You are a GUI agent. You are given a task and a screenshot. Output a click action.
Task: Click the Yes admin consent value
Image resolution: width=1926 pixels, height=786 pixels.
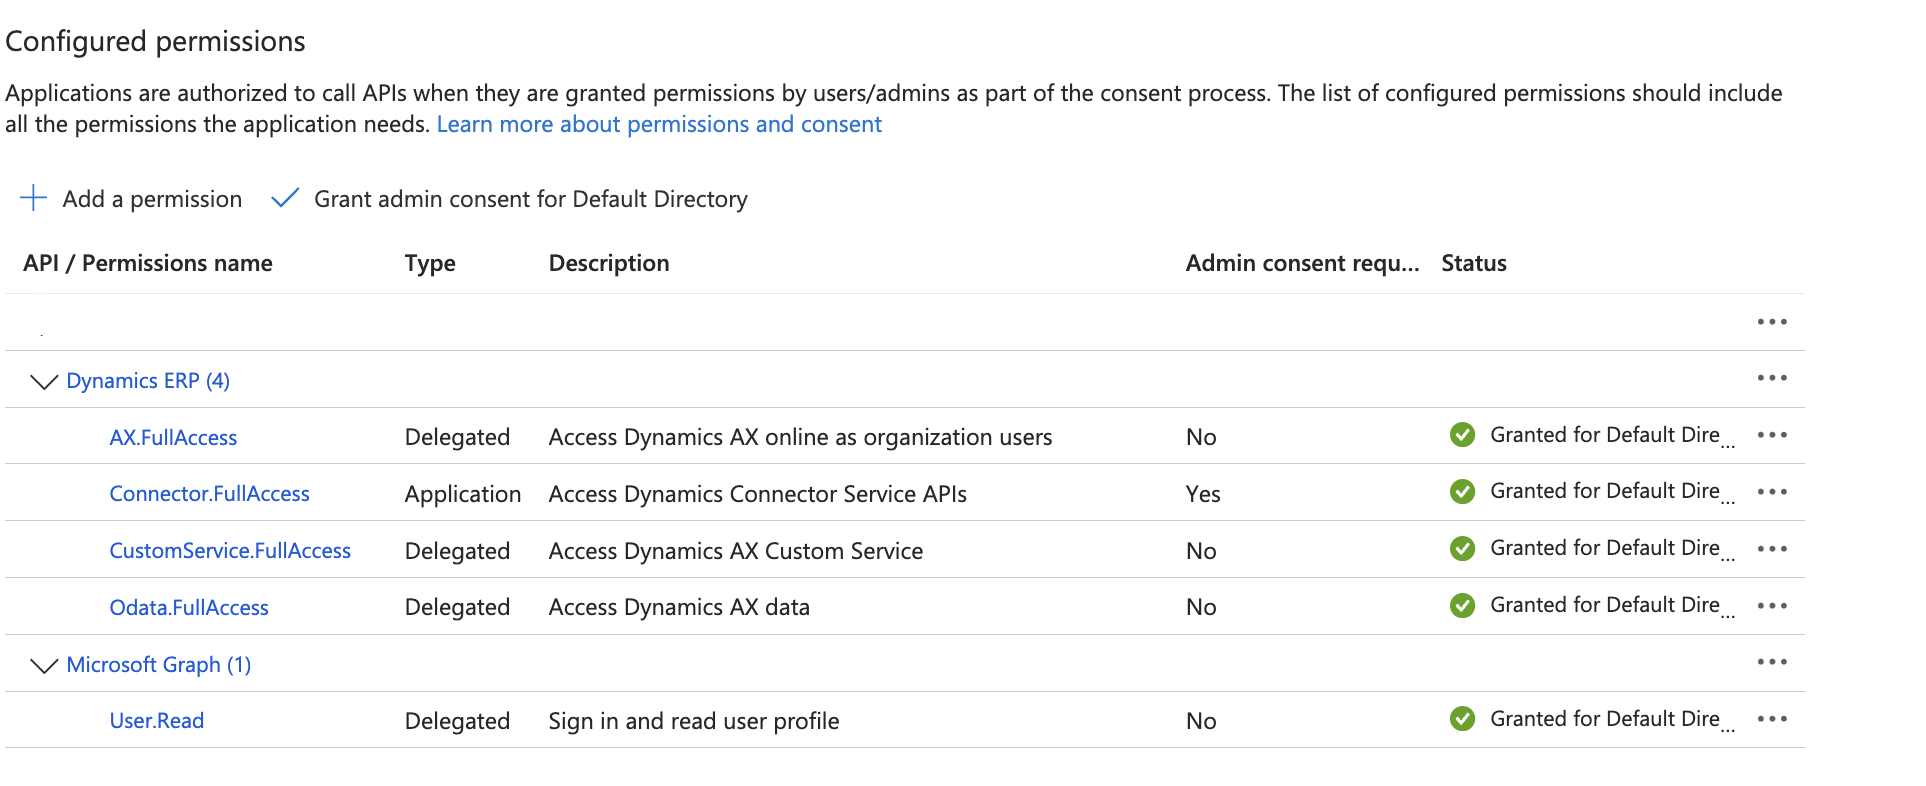[1203, 494]
